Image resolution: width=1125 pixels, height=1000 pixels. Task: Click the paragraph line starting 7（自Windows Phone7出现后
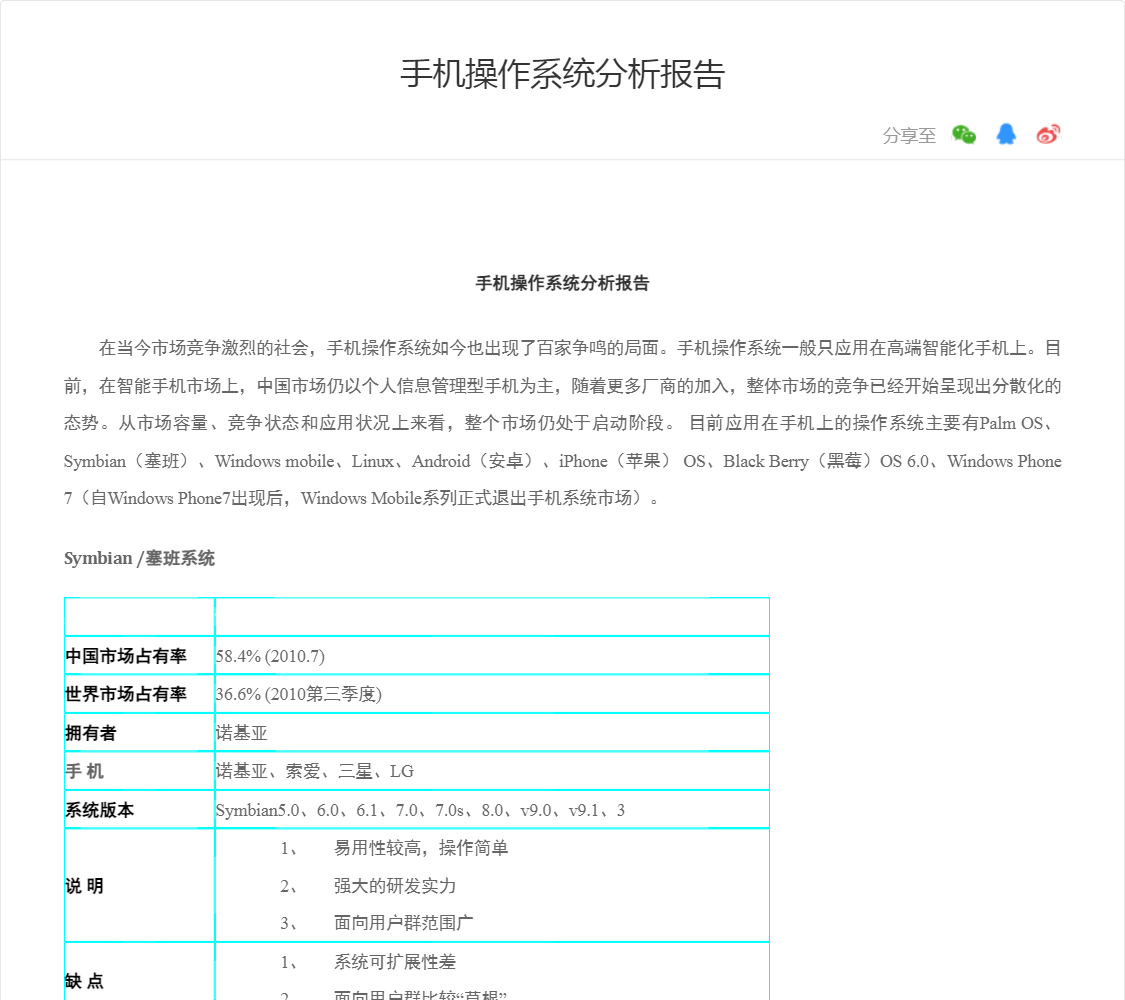[362, 498]
